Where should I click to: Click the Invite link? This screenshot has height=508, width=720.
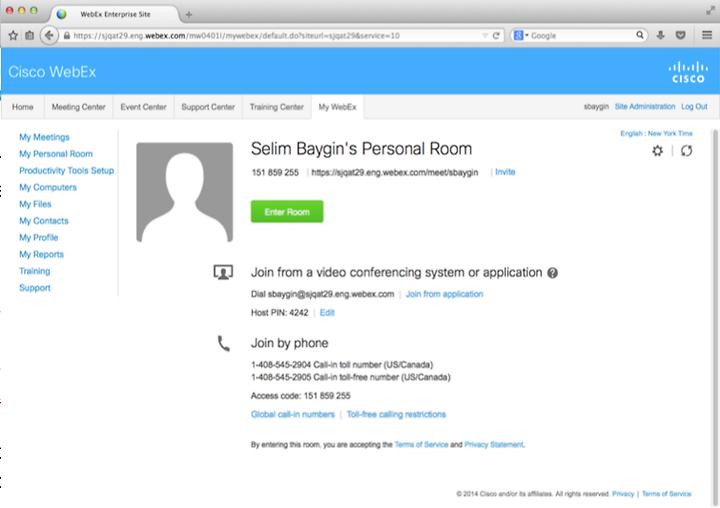tap(505, 172)
